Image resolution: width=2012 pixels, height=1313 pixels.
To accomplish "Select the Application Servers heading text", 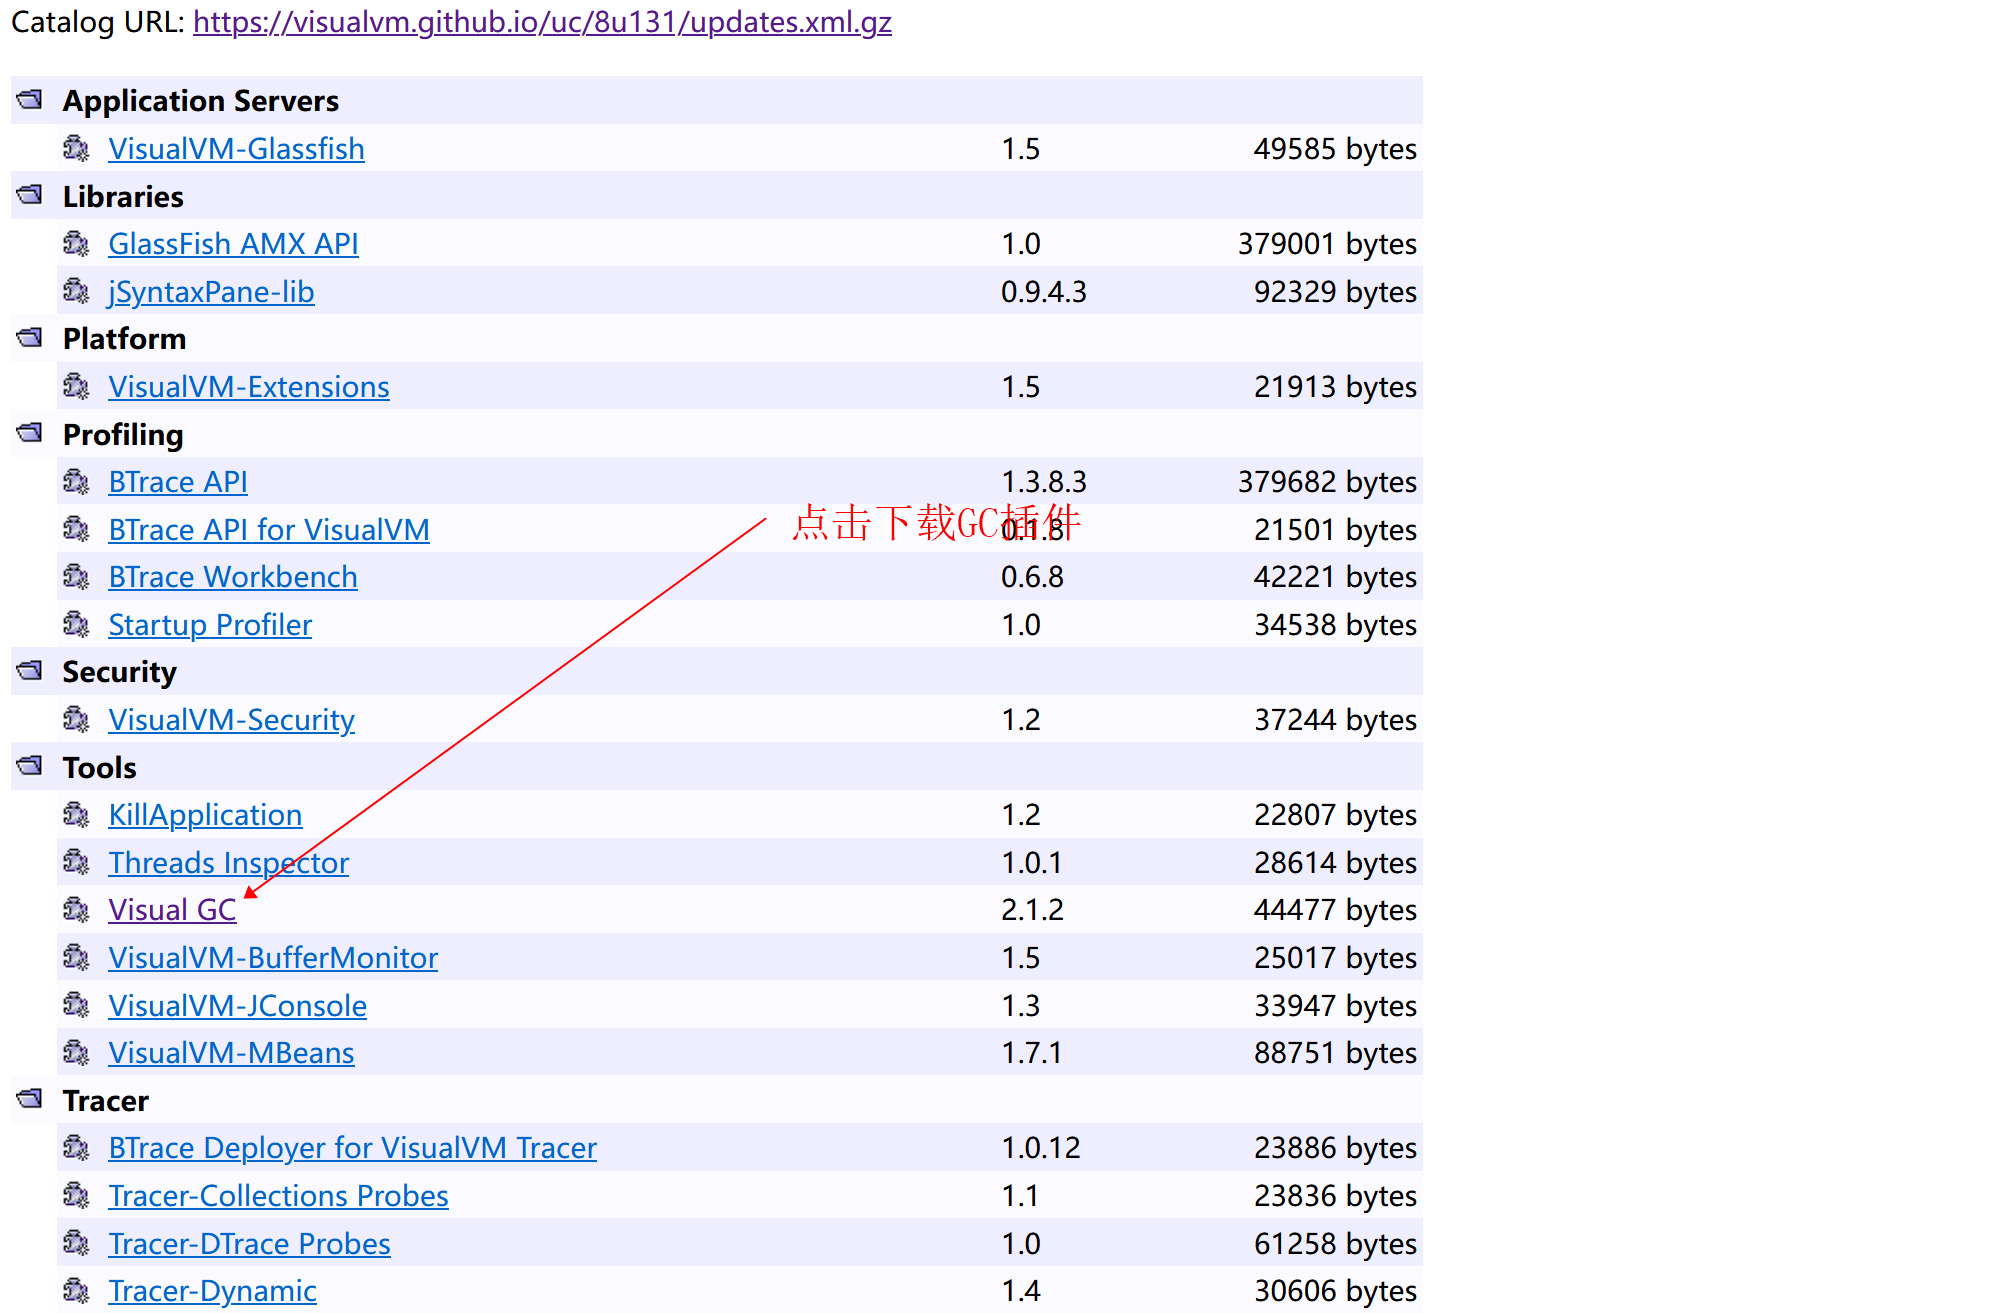I will (x=201, y=101).
